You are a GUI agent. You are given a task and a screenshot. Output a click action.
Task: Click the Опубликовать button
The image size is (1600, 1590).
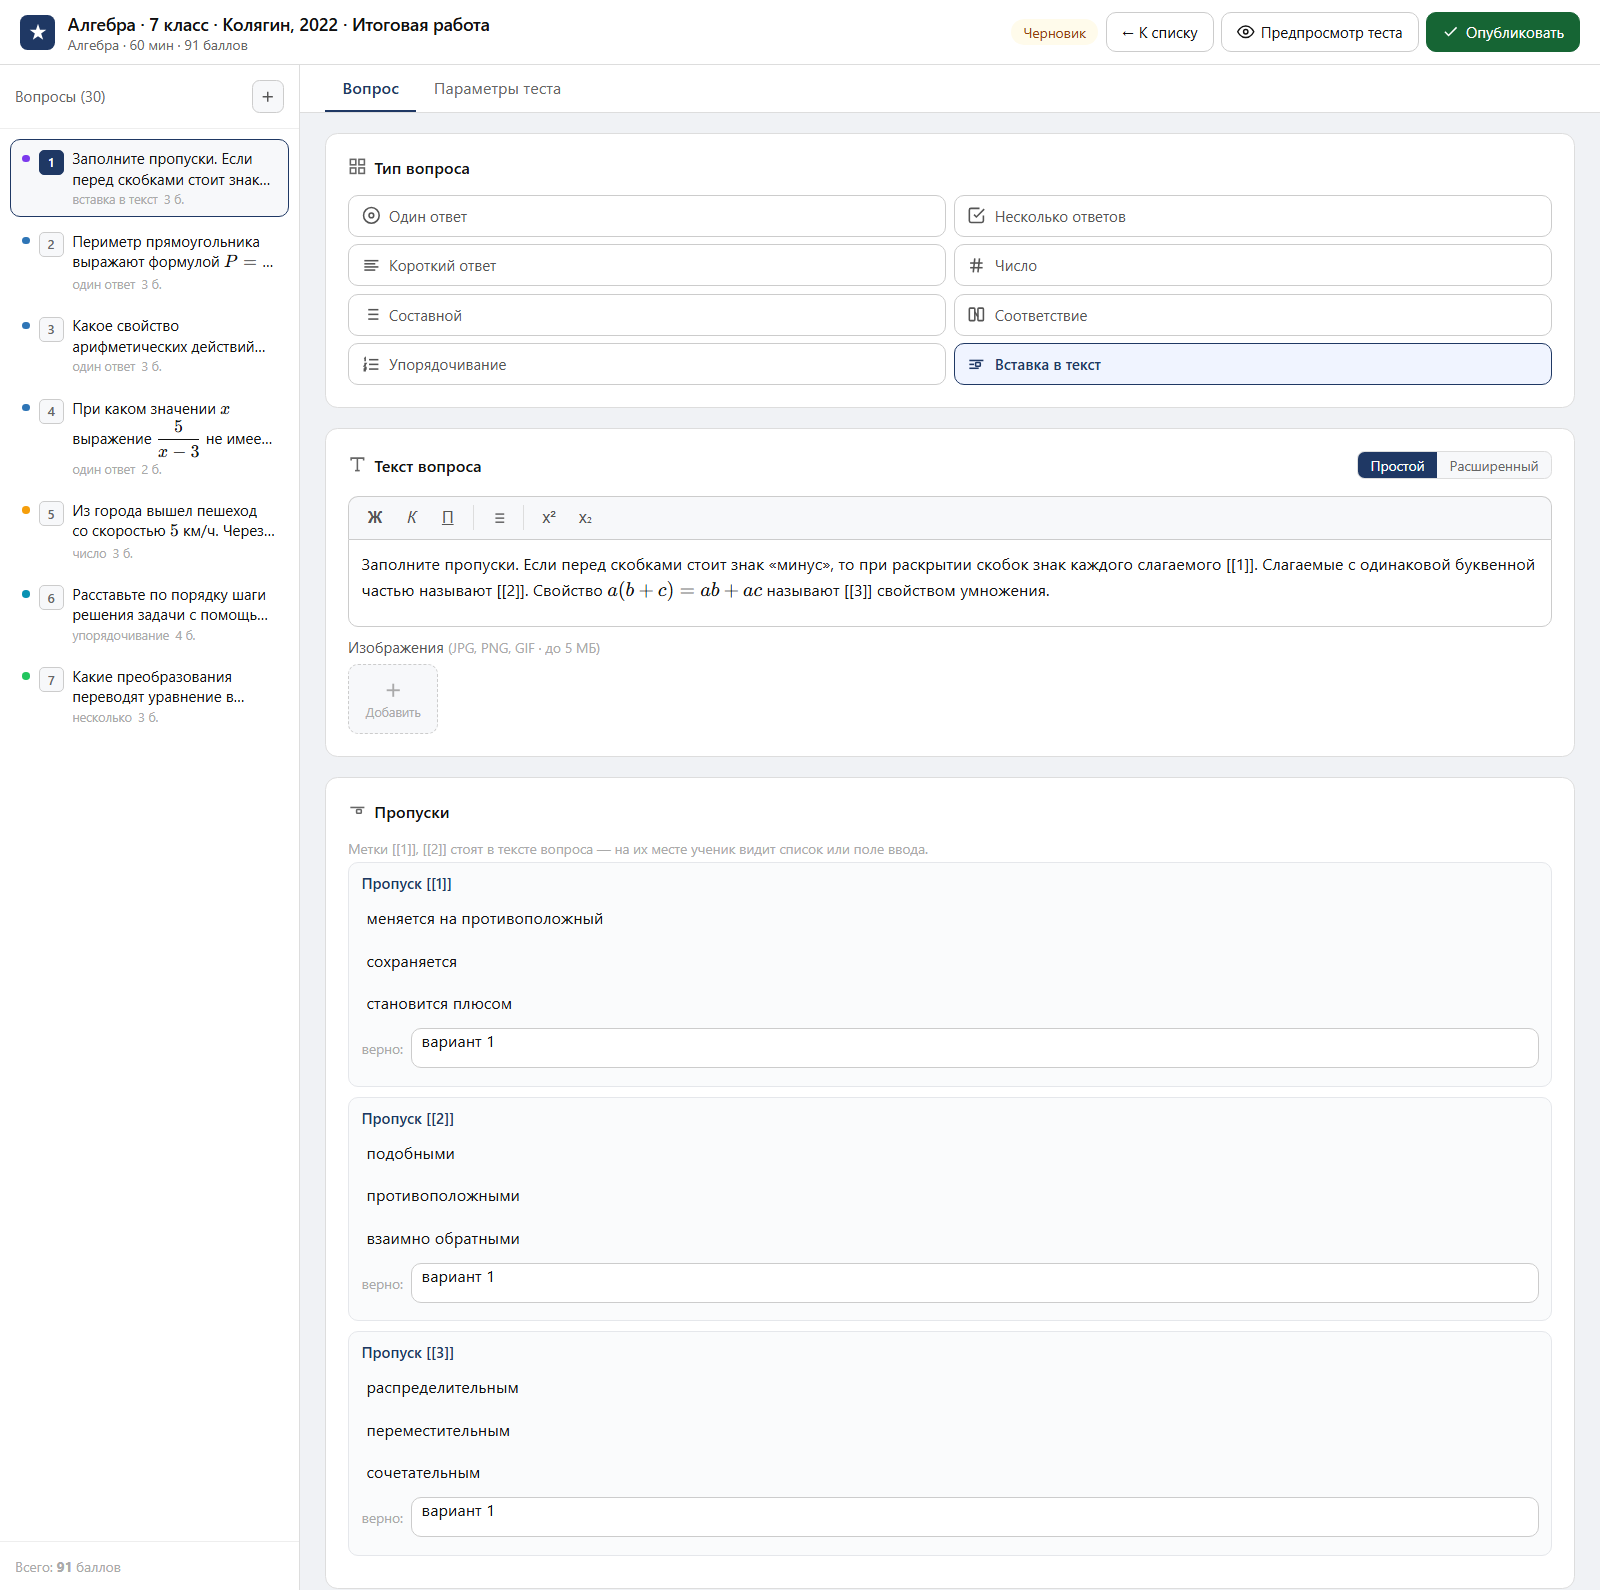(1503, 33)
